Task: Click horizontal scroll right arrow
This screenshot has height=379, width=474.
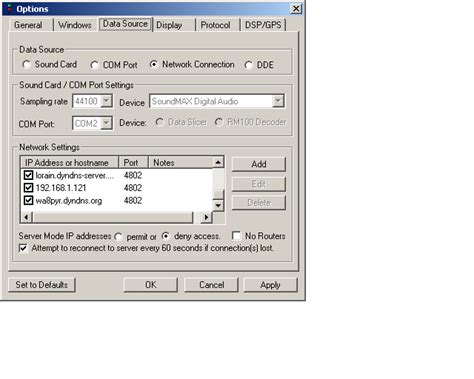Action: click(206, 217)
